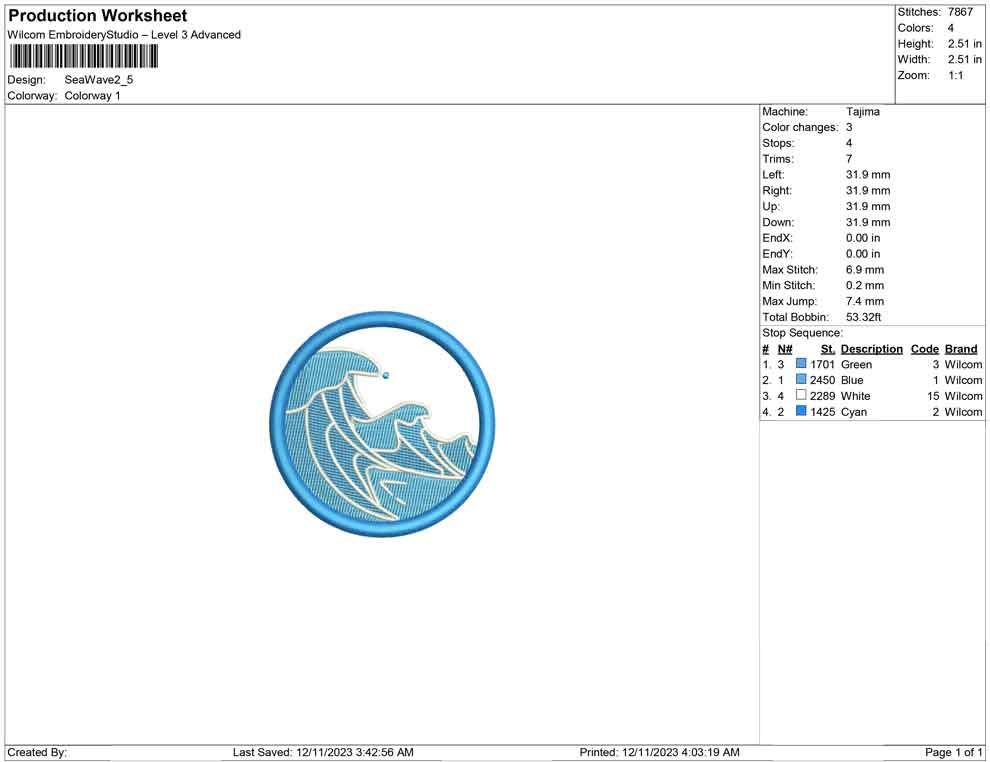This screenshot has height=762, width=990.
Task: Click the Green 1701 thread color swatch
Action: coord(801,365)
